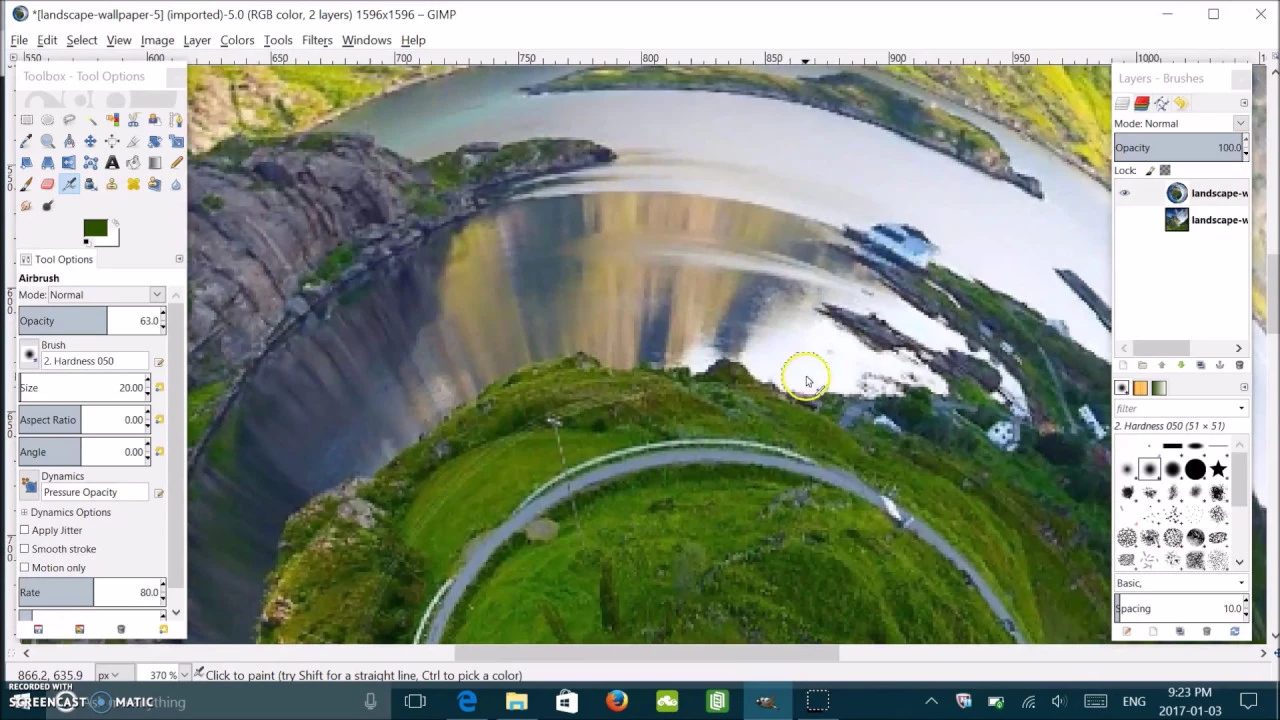Select the second landscape layer thumbnail

click(1176, 220)
